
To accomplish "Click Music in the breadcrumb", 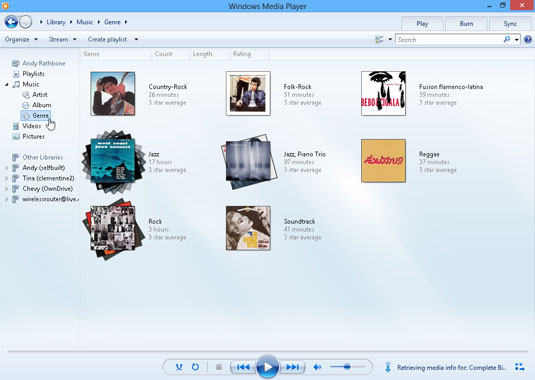I will point(85,22).
